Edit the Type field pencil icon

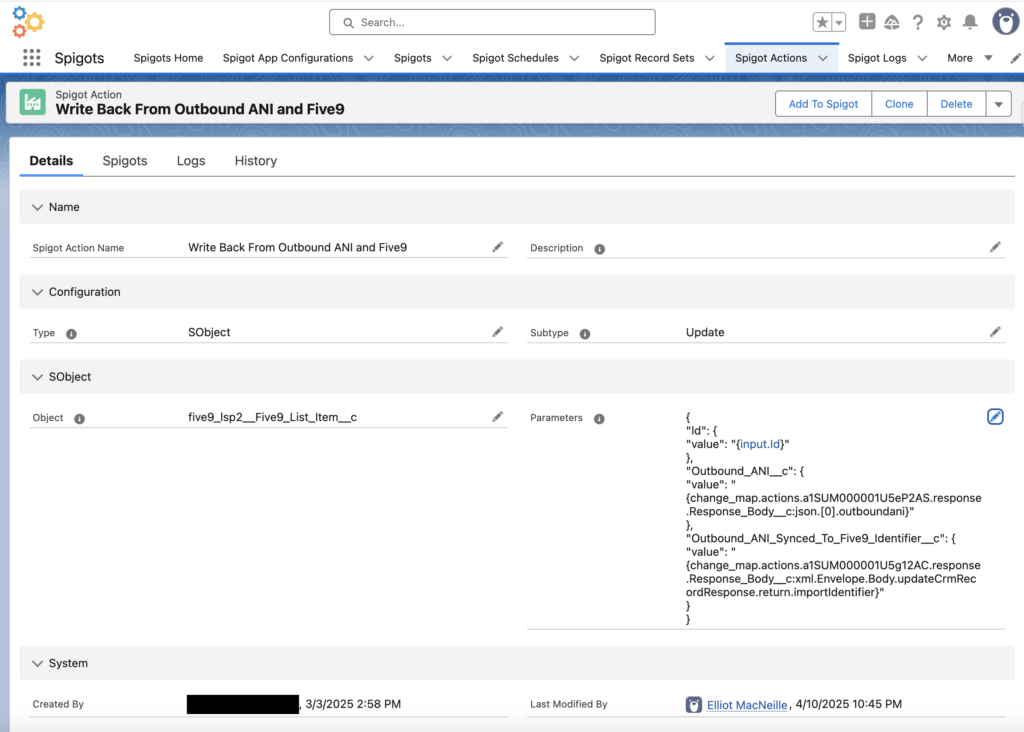pyautogui.click(x=498, y=332)
